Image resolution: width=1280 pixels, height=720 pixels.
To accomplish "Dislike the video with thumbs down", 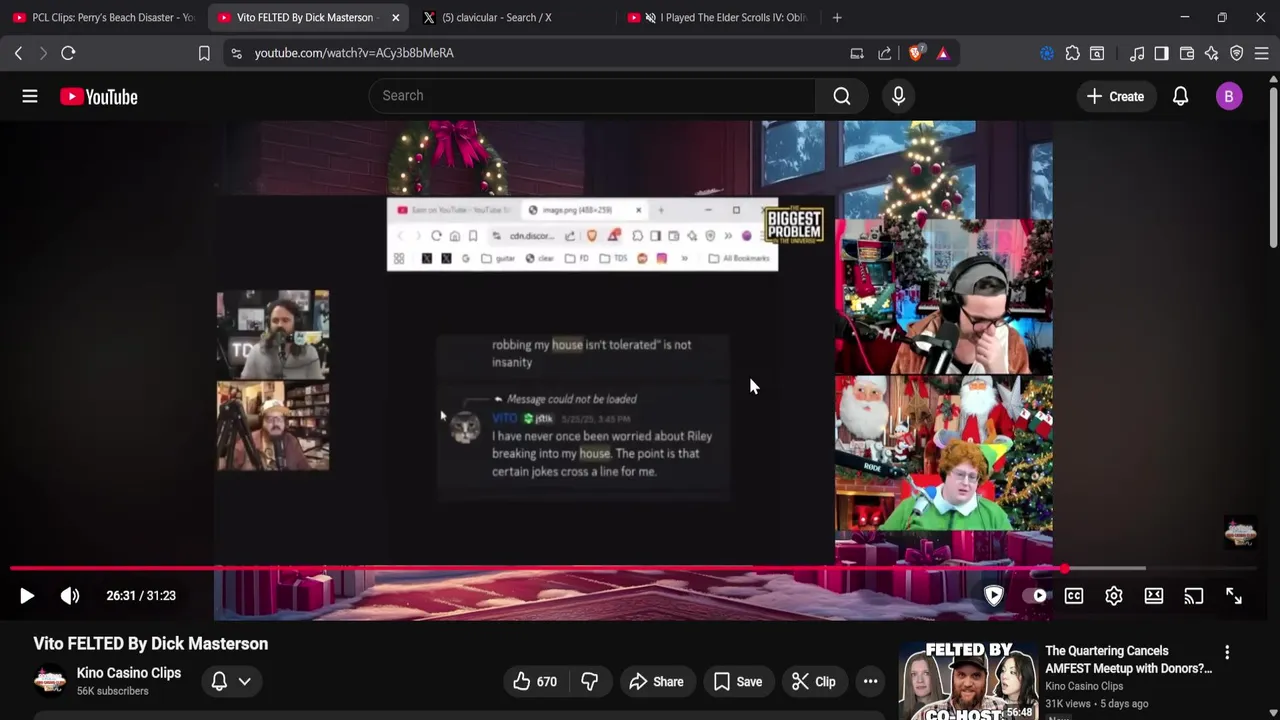I will click(x=589, y=682).
